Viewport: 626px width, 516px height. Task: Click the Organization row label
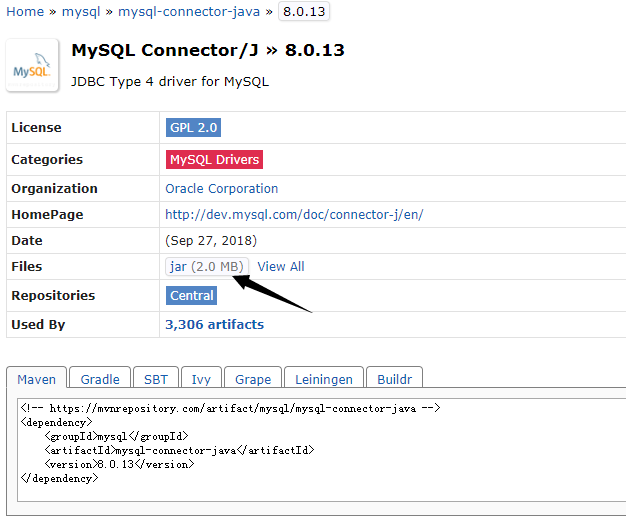pos(54,189)
